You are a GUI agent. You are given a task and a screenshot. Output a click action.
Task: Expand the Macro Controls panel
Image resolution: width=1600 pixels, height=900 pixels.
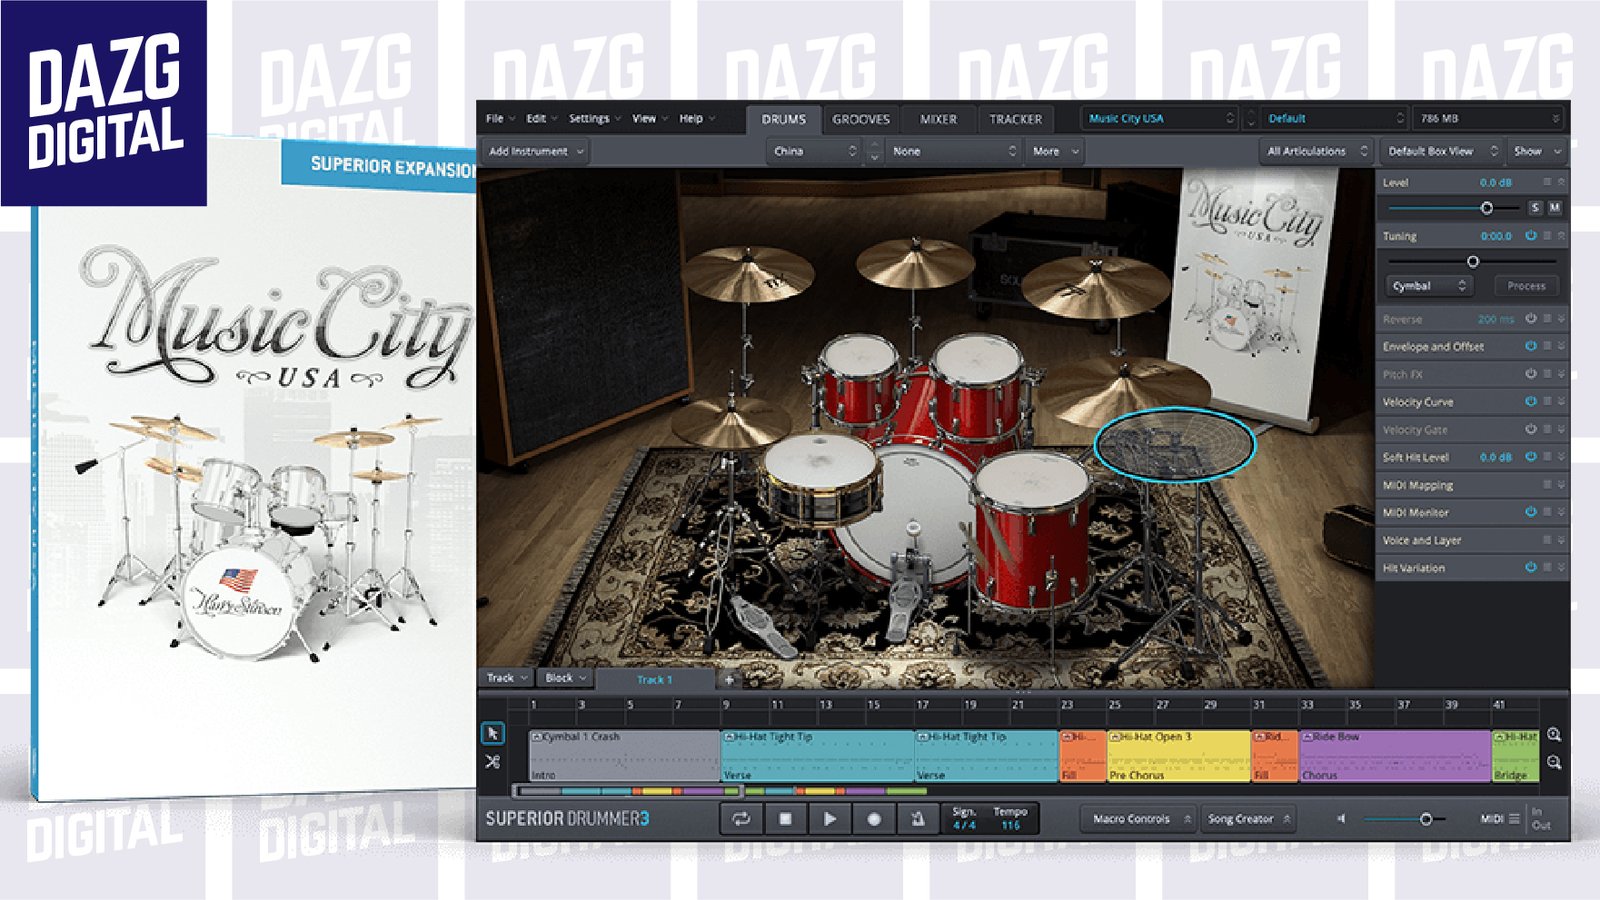1140,819
